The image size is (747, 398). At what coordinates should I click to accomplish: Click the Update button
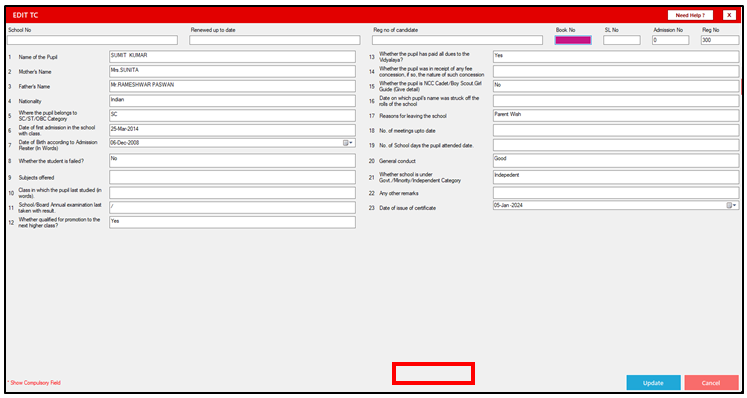[653, 383]
